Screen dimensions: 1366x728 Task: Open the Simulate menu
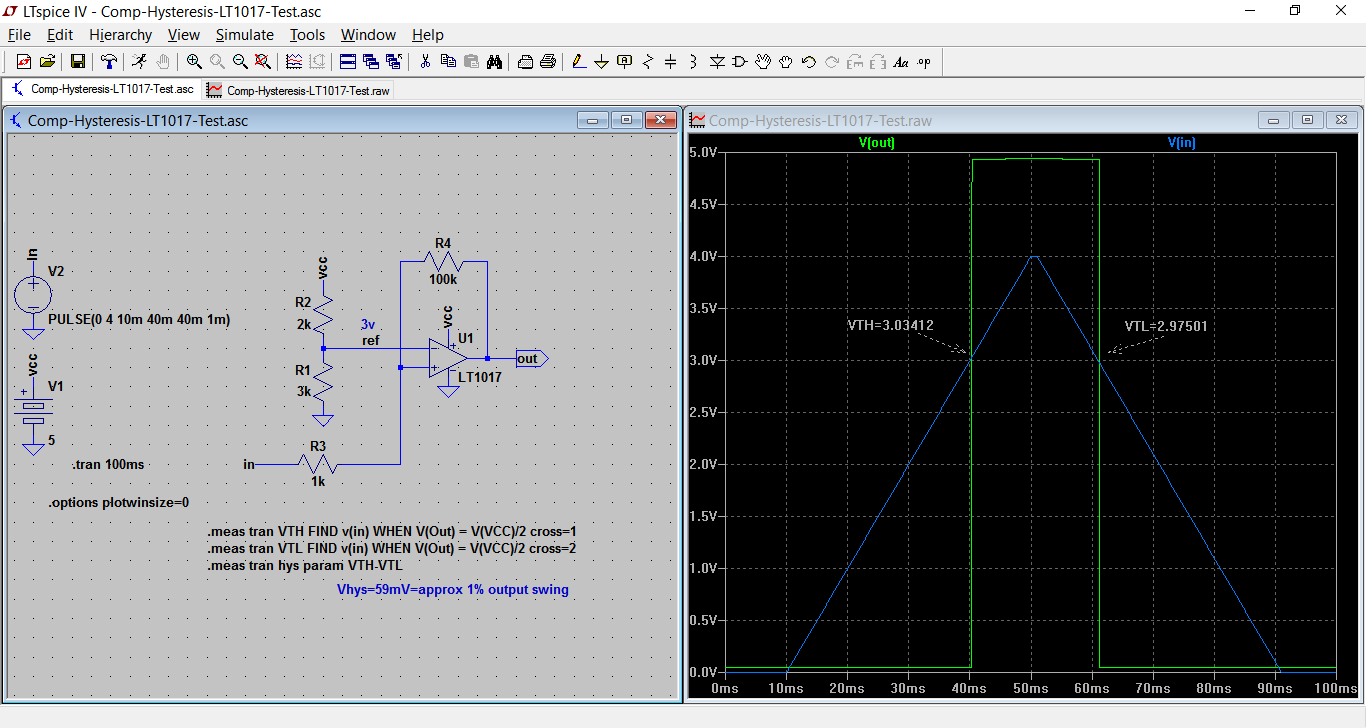(x=245, y=35)
